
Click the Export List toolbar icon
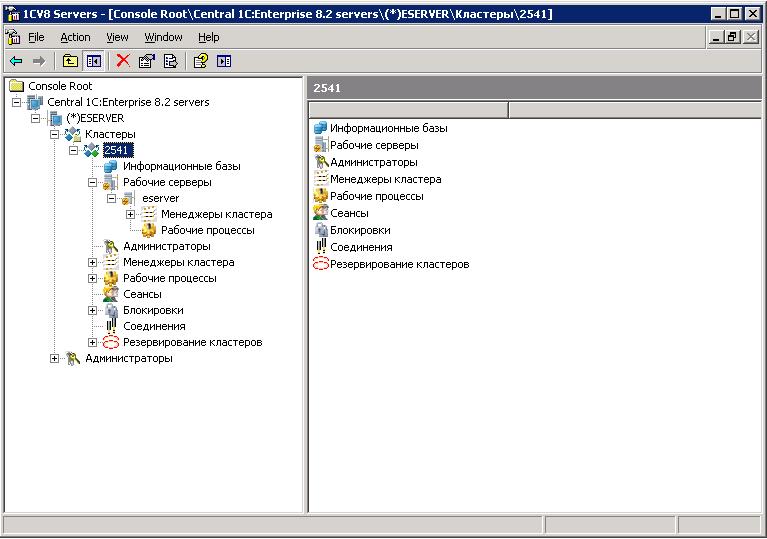[170, 61]
